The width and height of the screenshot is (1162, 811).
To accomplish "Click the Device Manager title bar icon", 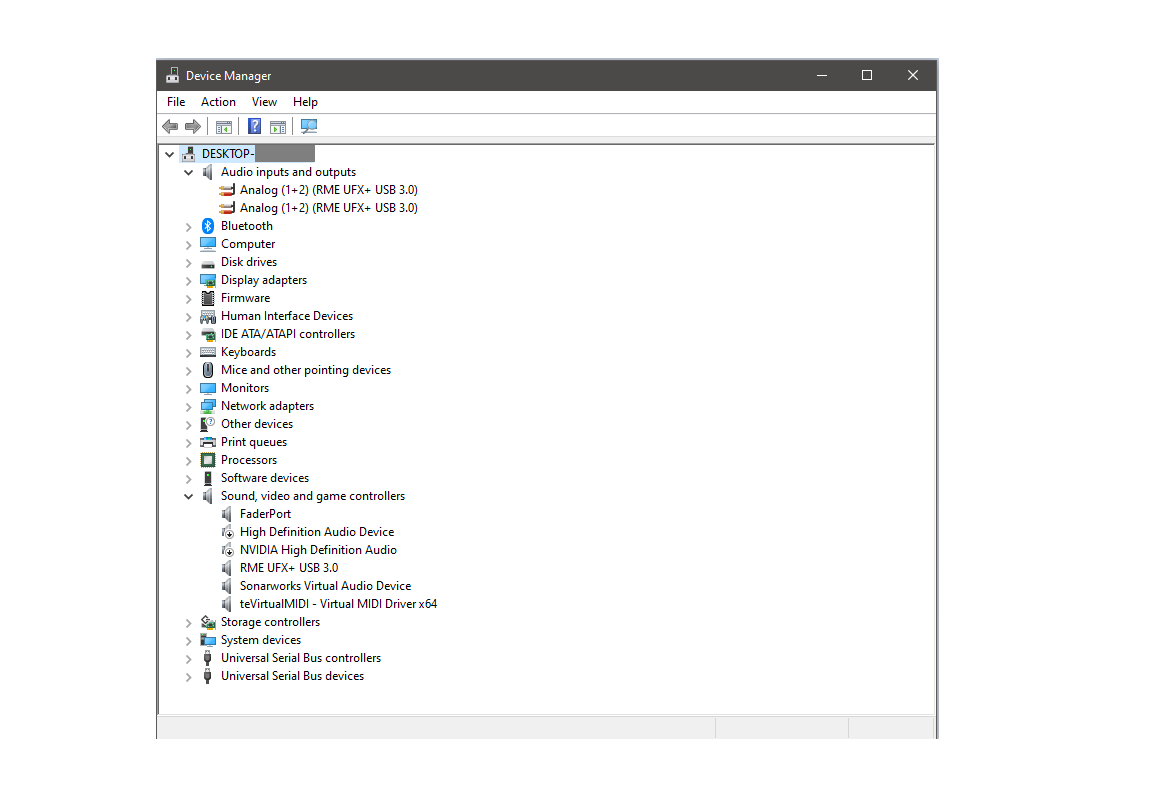I will (173, 75).
